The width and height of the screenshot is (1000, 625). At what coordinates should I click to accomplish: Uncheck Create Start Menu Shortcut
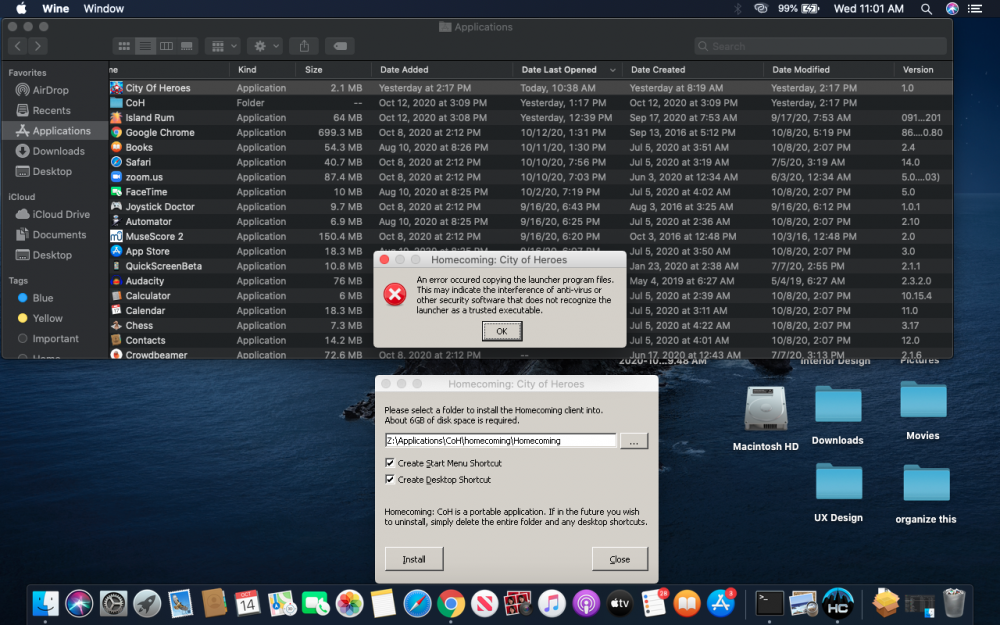tap(390, 463)
